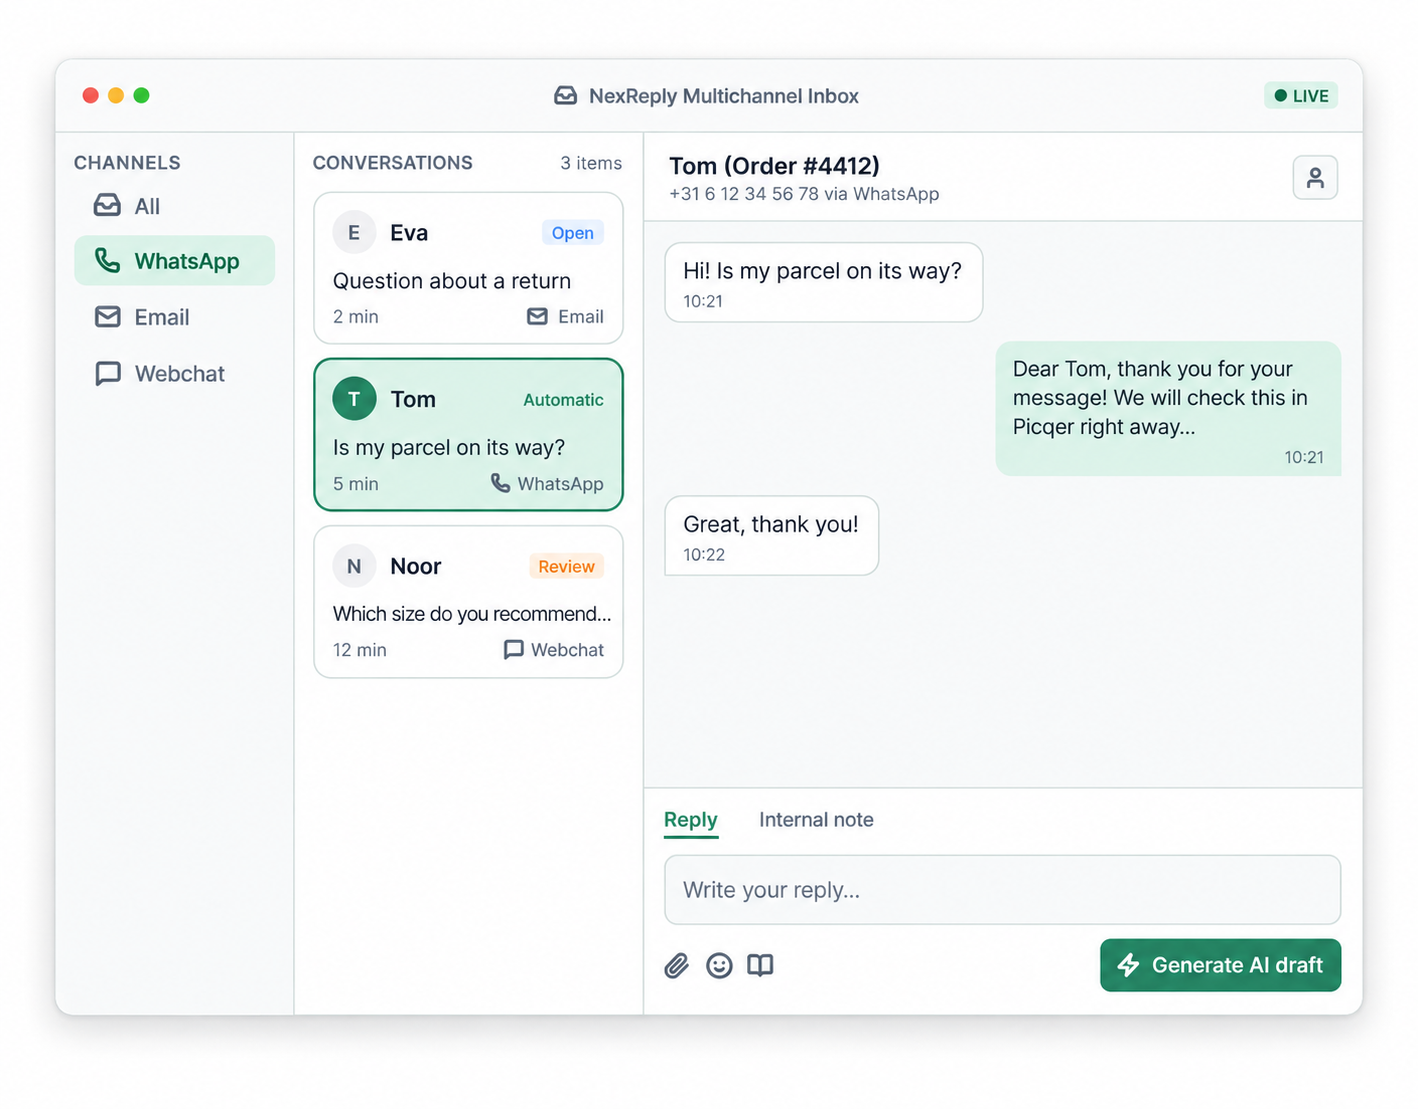
Task: Click the inbox icon in the title bar
Action: pos(566,96)
